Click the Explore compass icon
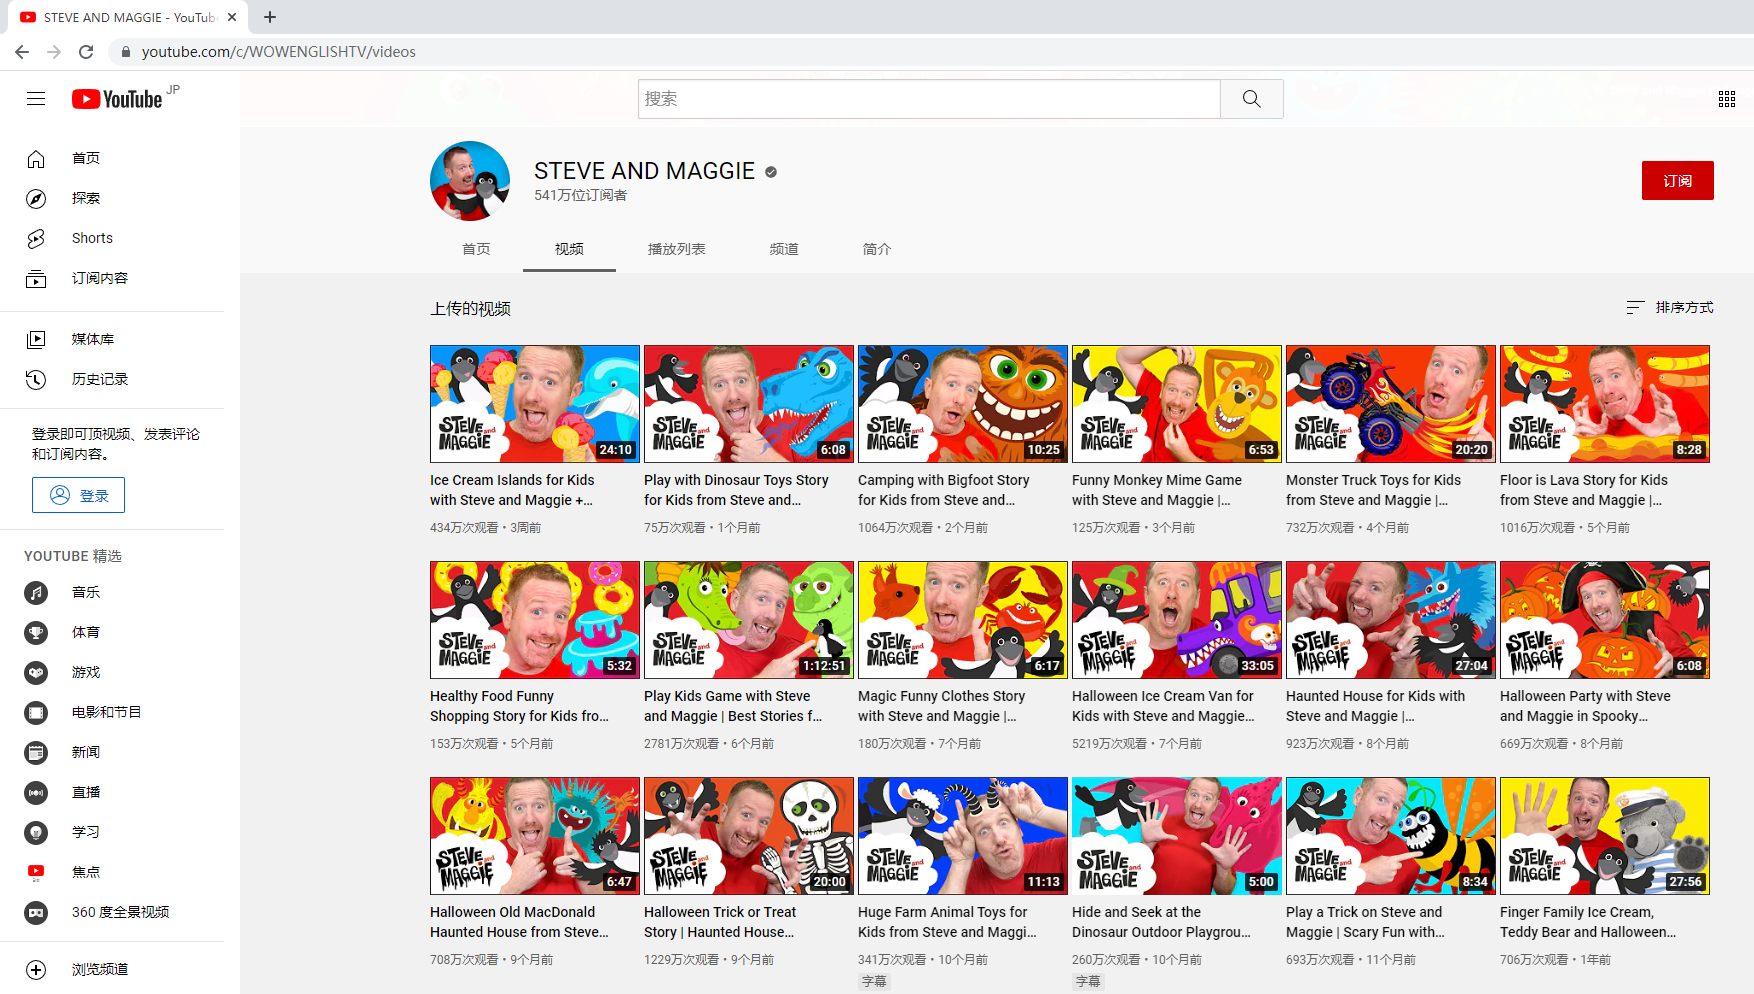Viewport: 1754px width, 994px height. [x=36, y=198]
